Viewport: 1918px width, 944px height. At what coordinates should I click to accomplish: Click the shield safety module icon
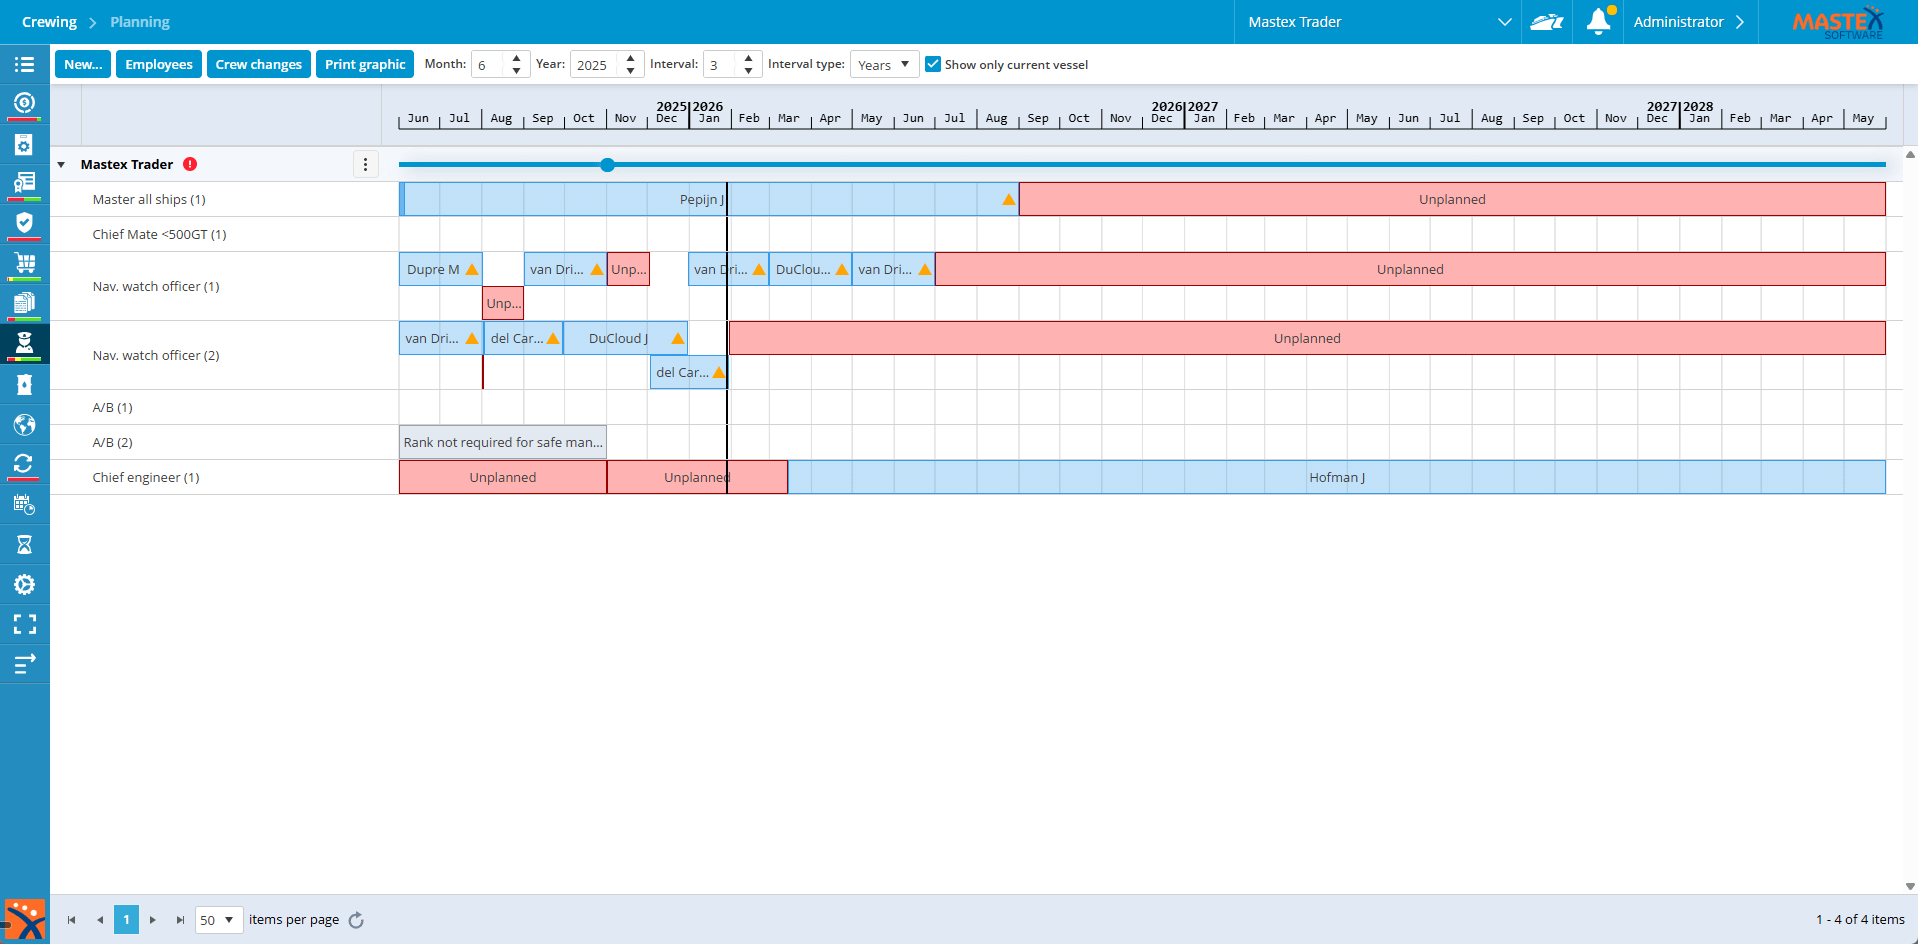coord(24,222)
